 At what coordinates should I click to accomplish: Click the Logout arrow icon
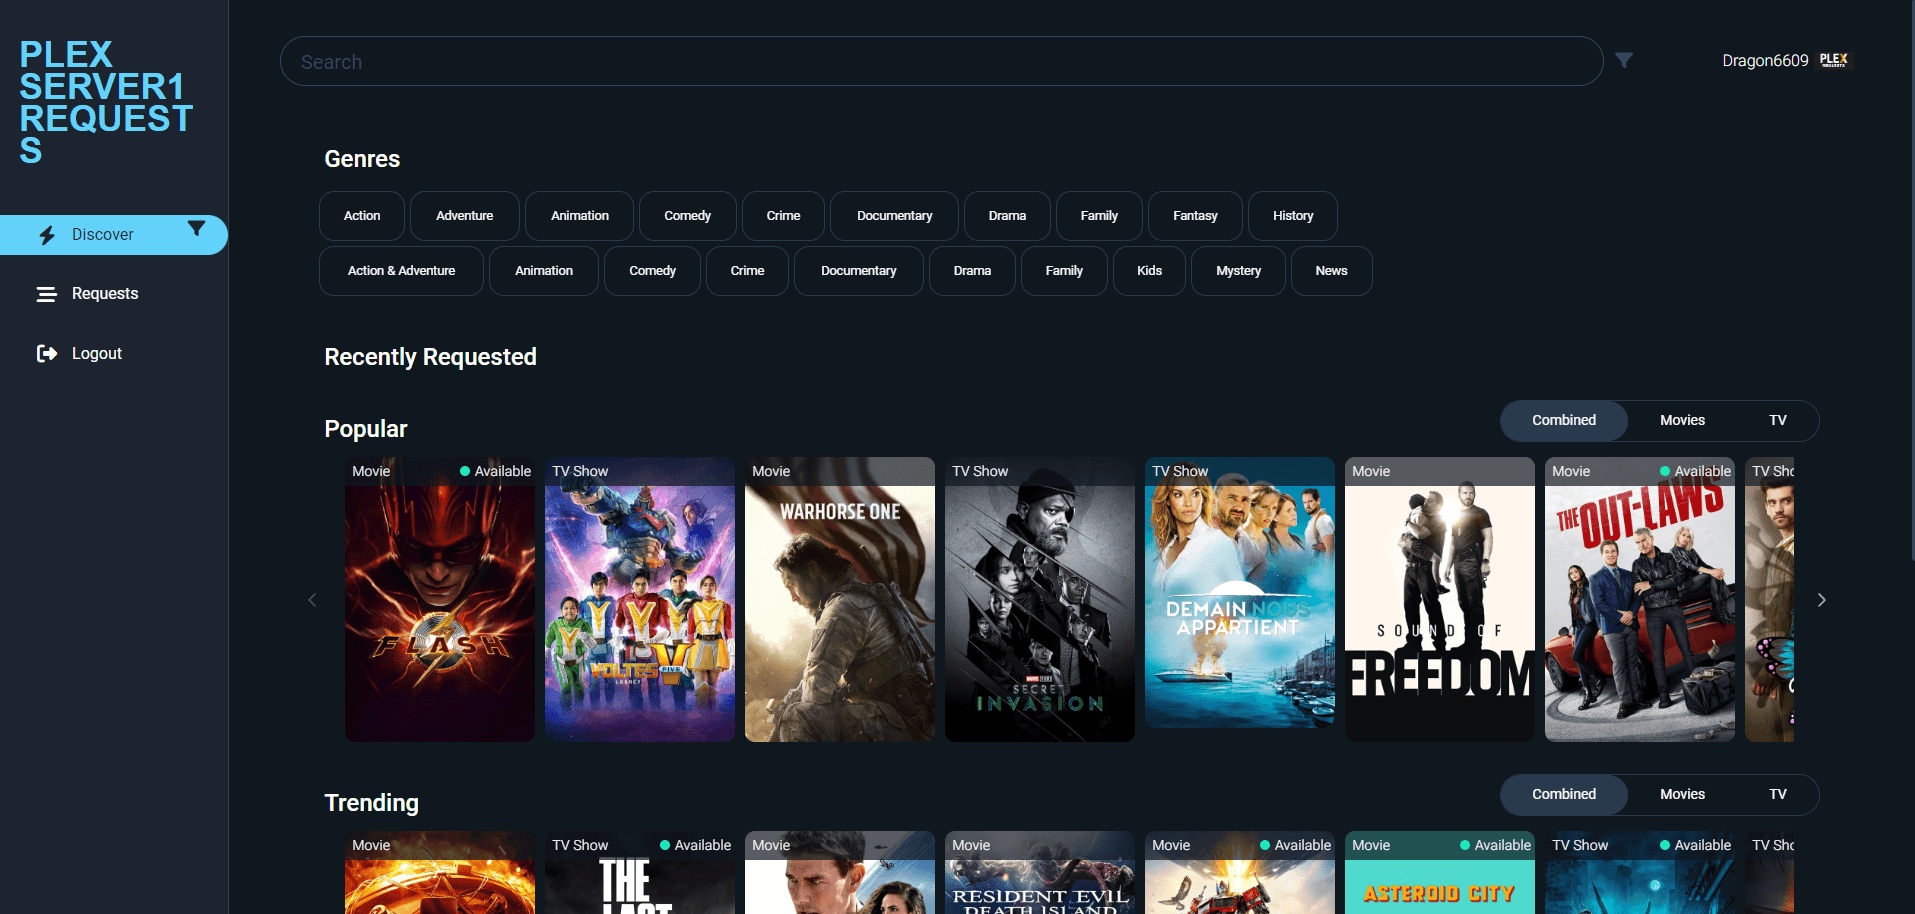[47, 353]
